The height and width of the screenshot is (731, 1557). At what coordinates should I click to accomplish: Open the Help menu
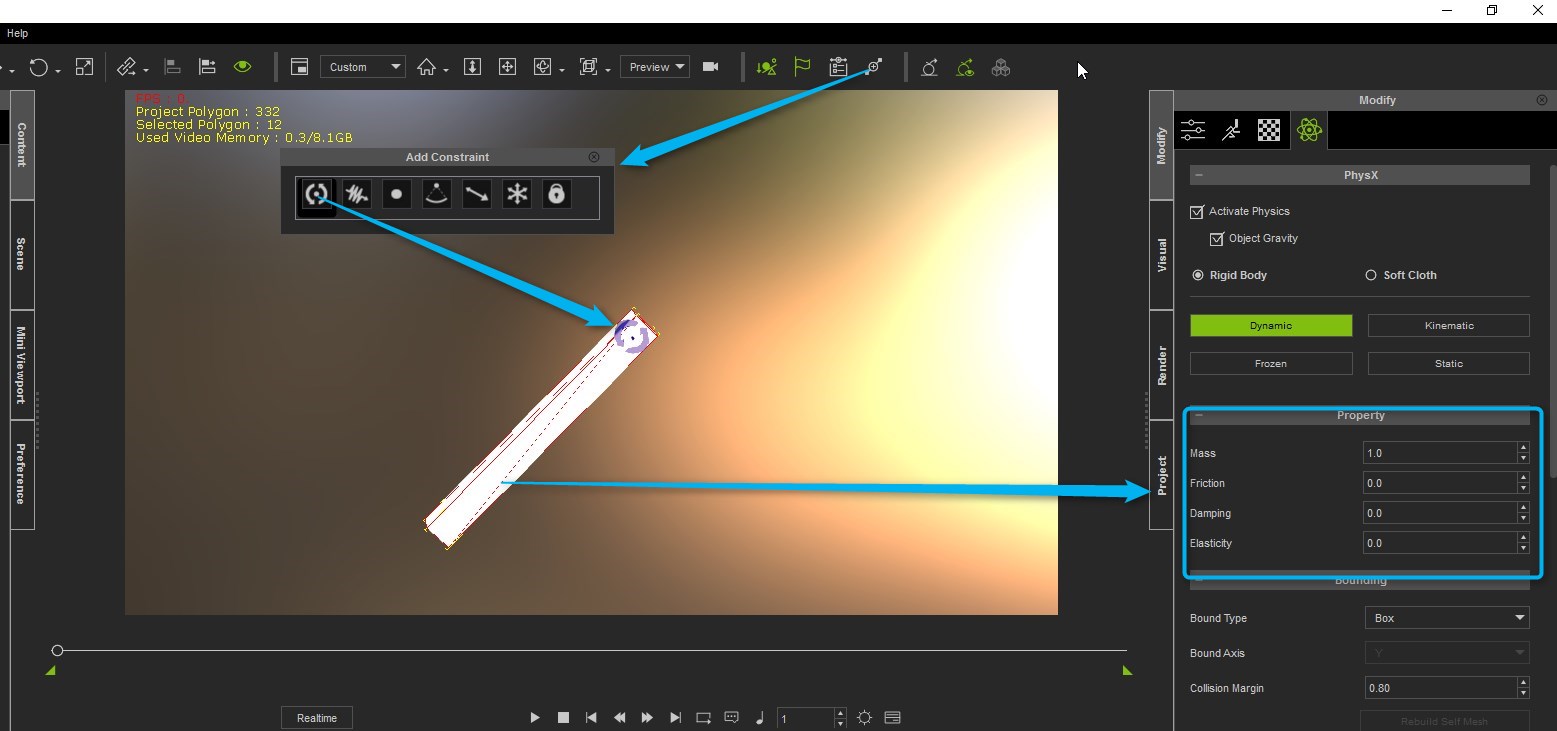(17, 33)
